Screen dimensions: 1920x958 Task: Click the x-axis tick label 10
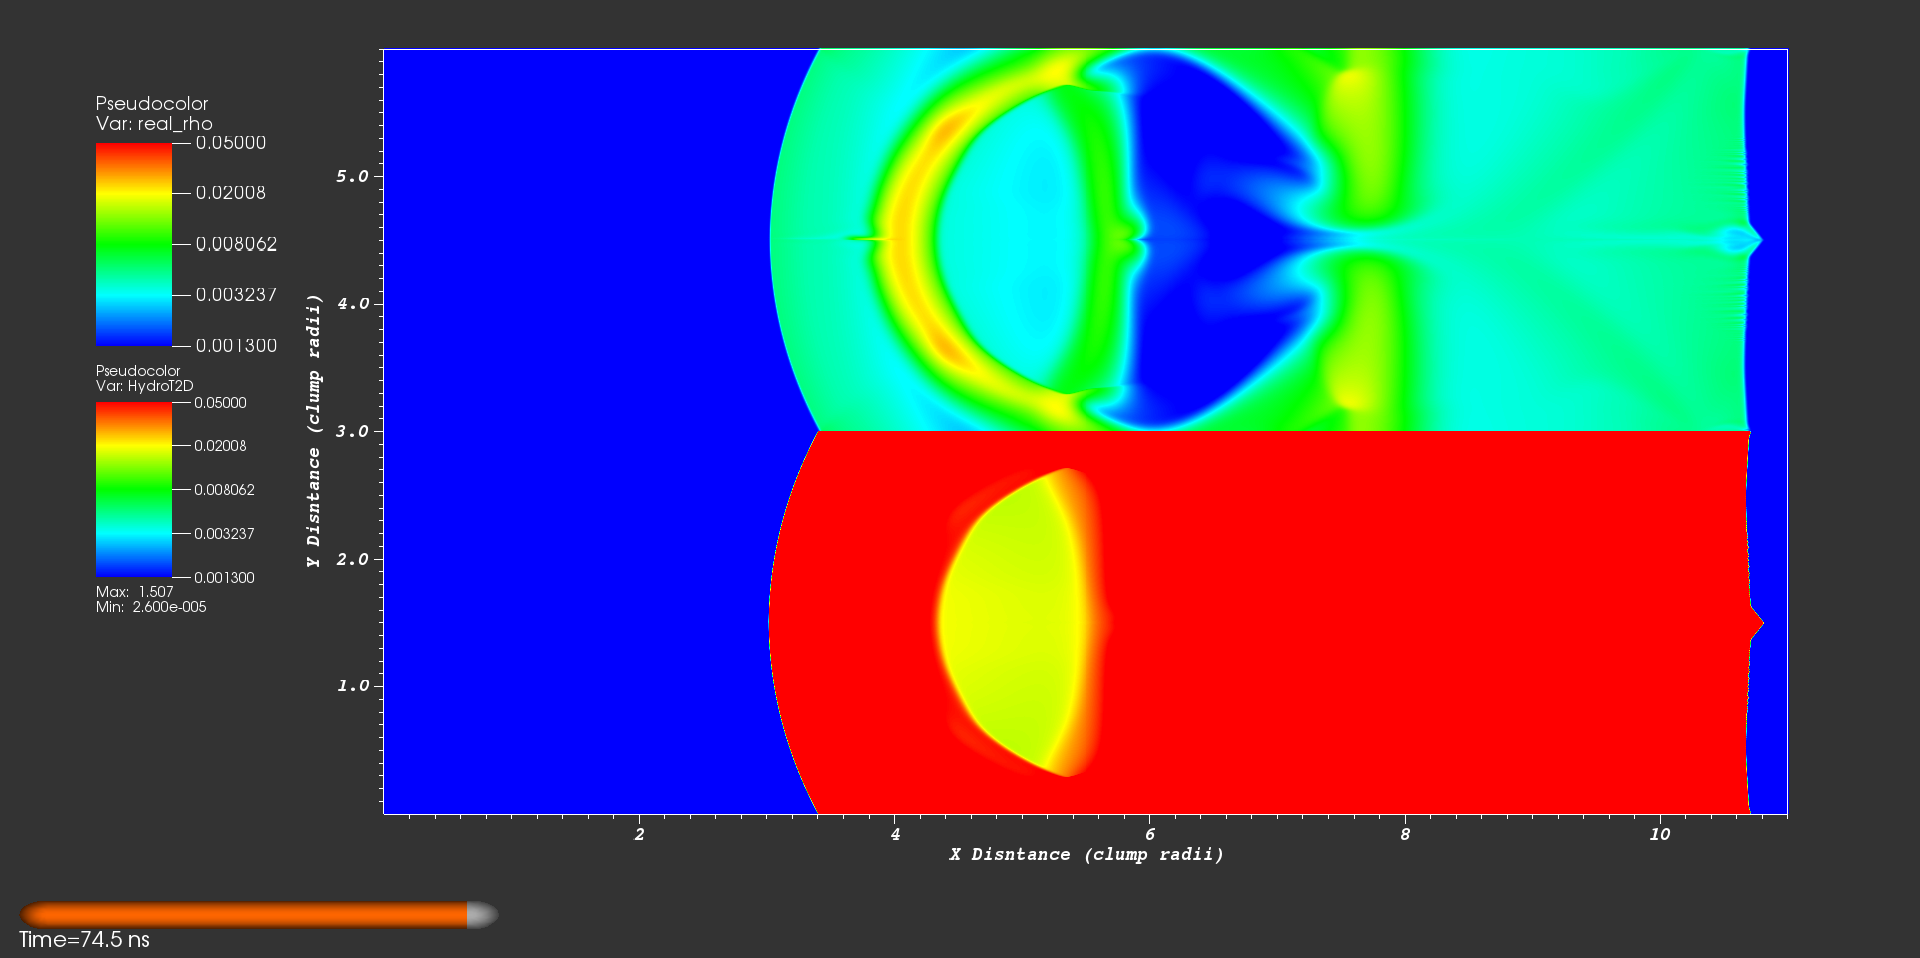[x=1660, y=834]
